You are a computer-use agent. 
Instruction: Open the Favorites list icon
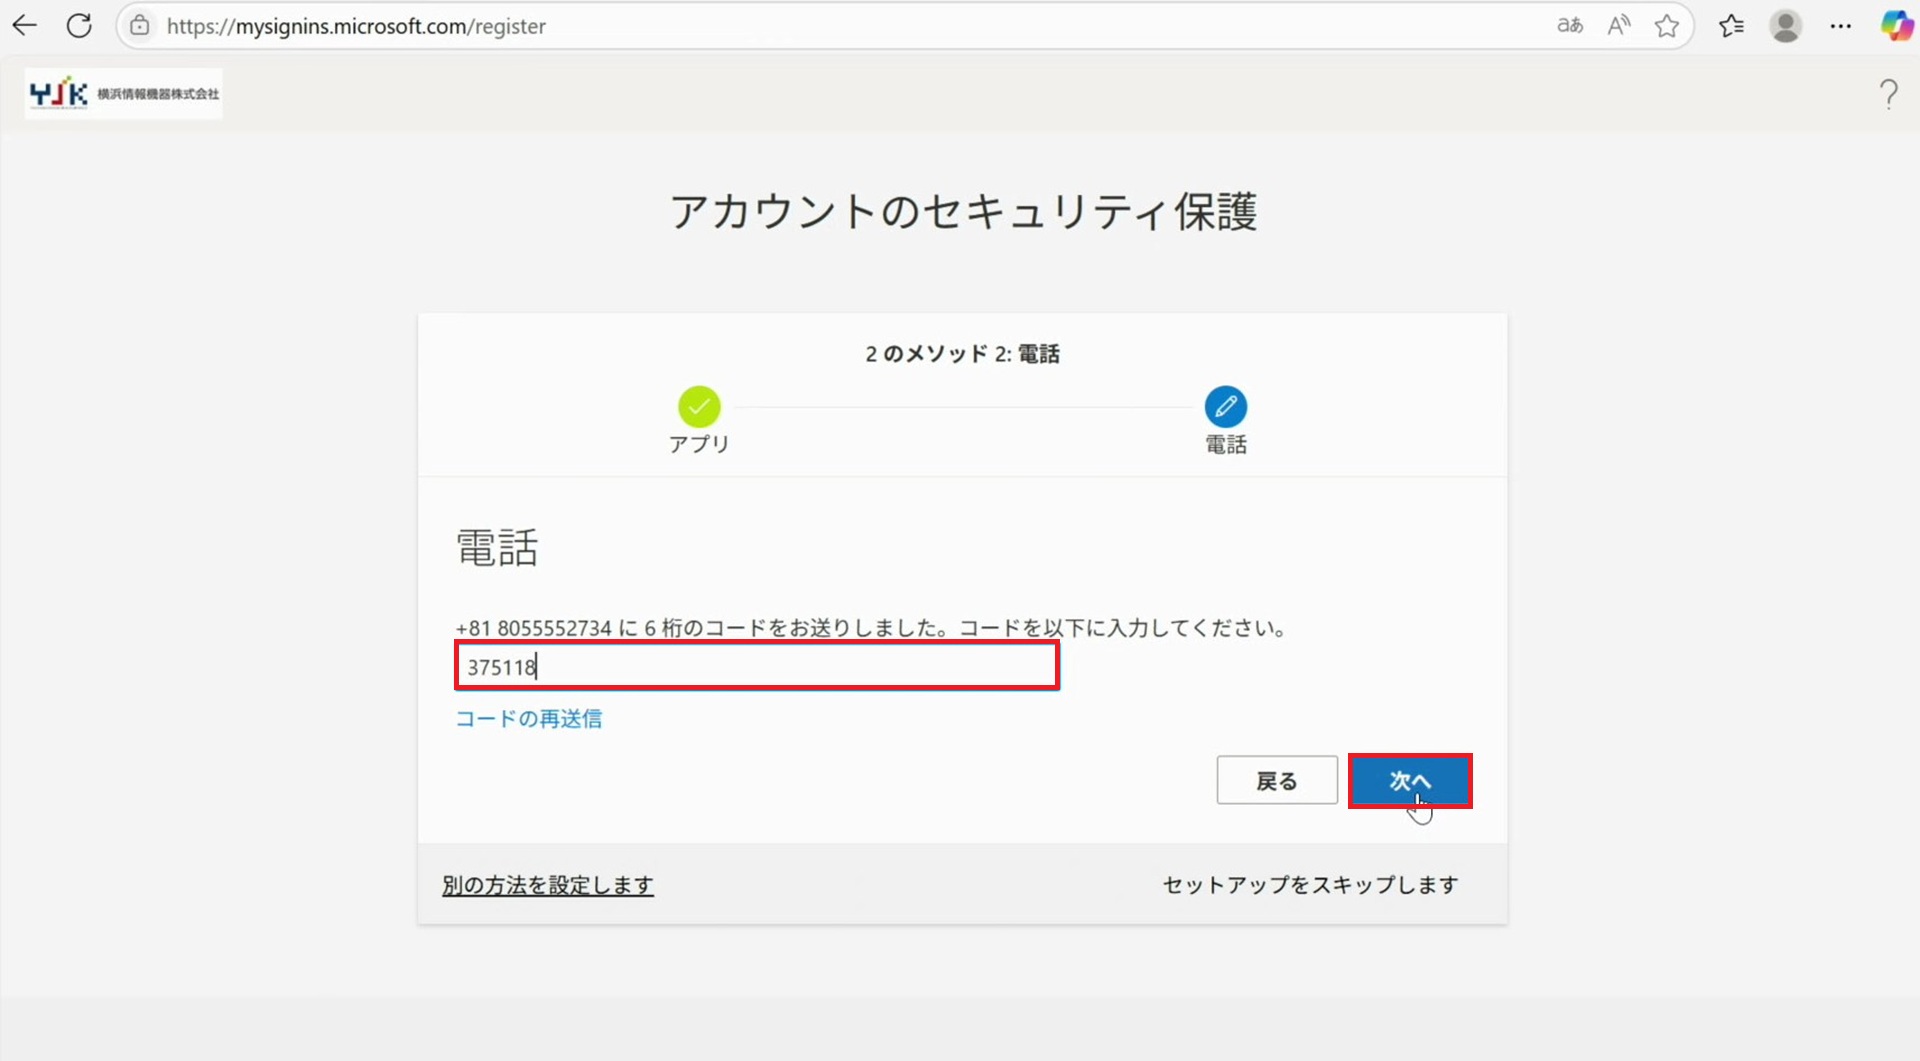click(x=1731, y=26)
